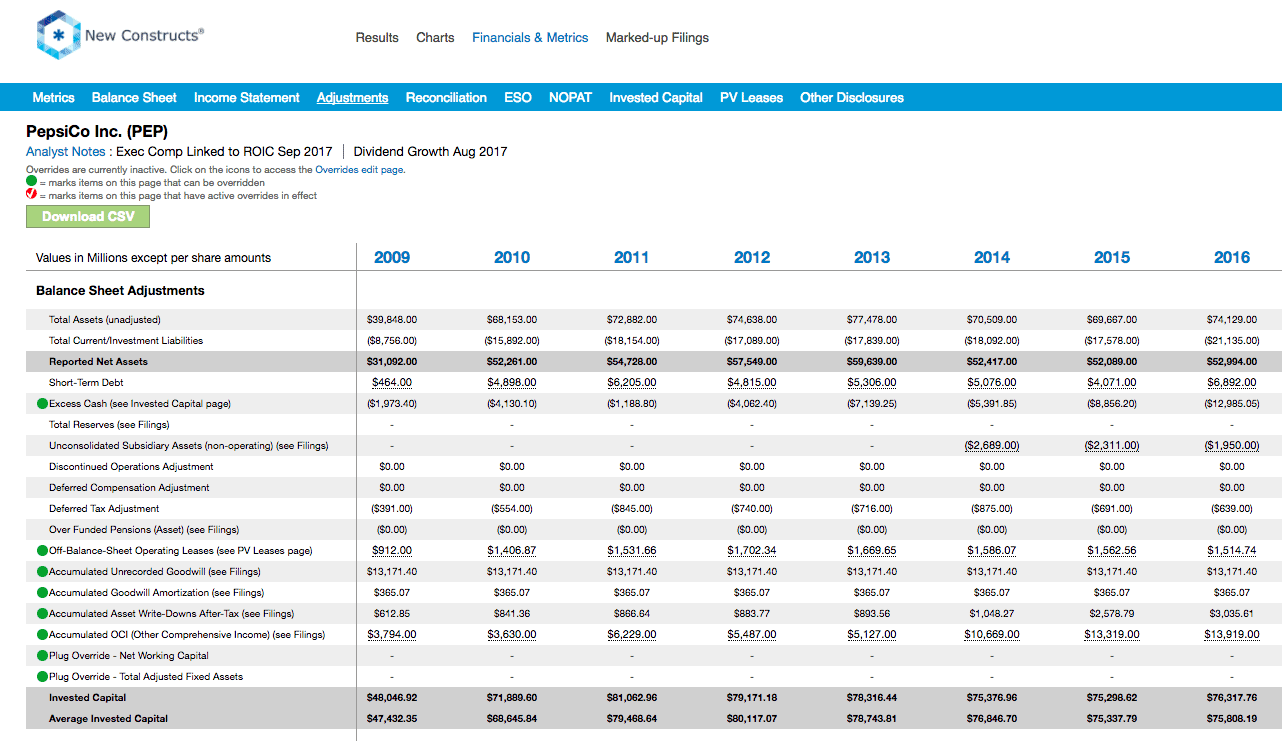The image size is (1282, 741).
Task: Click the PepsiCo Inc. (PEP) heading
Action: (x=97, y=132)
